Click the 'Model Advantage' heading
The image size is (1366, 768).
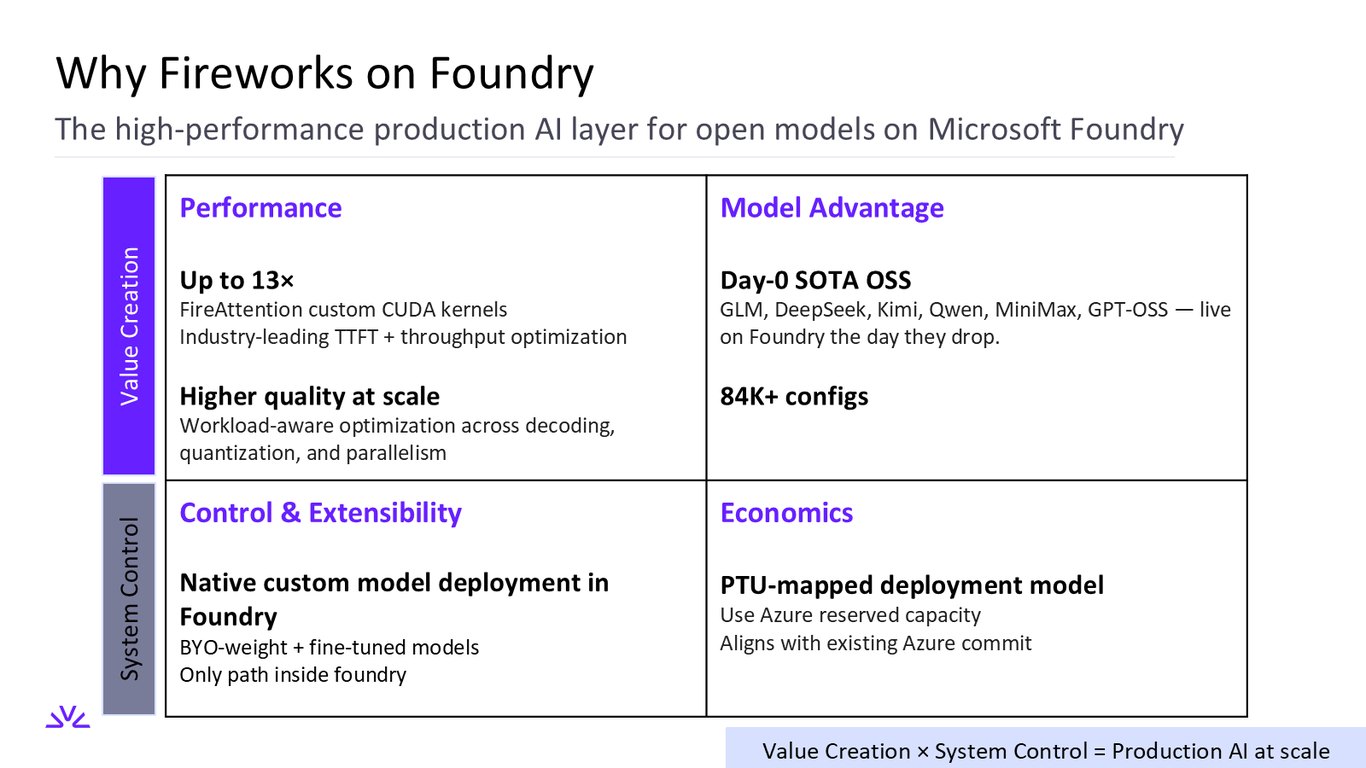click(832, 208)
